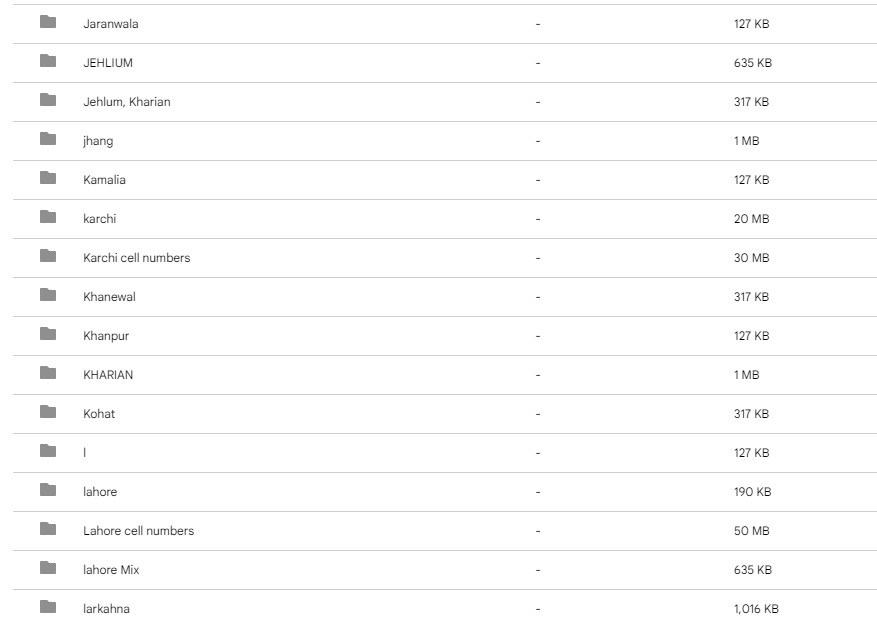Open the lahore folder name

click(x=100, y=492)
